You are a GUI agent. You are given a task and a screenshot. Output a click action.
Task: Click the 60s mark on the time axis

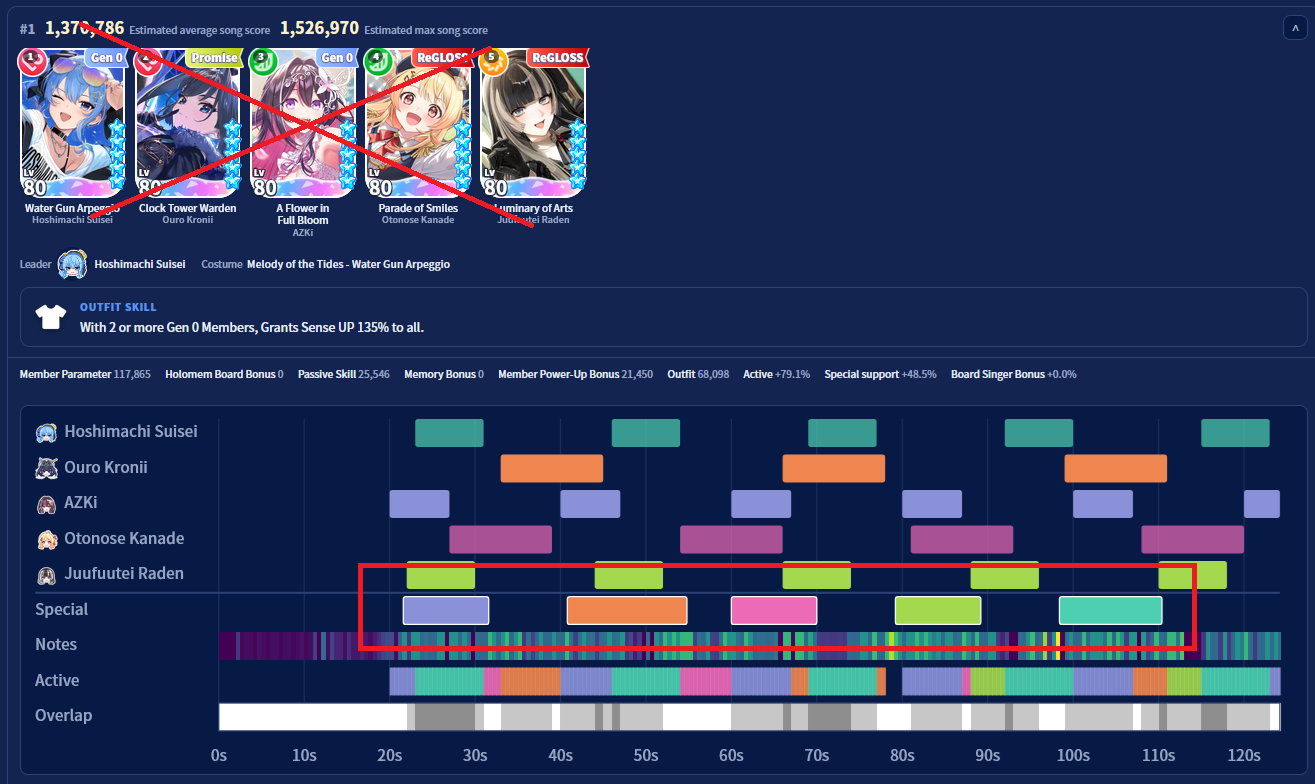tap(731, 755)
